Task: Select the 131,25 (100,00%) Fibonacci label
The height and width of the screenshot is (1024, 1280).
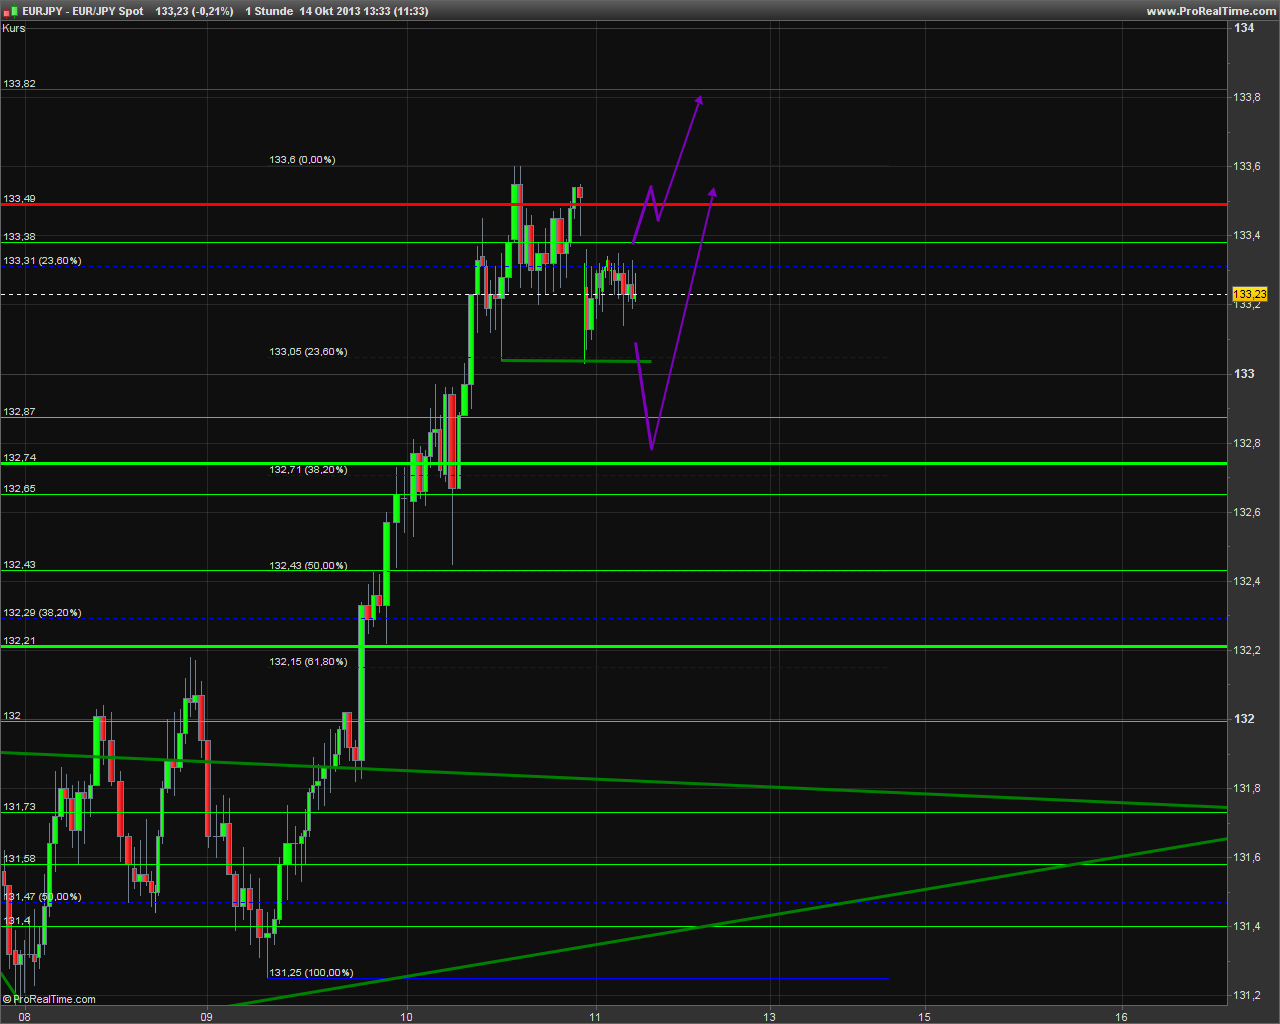Action: click(x=311, y=973)
